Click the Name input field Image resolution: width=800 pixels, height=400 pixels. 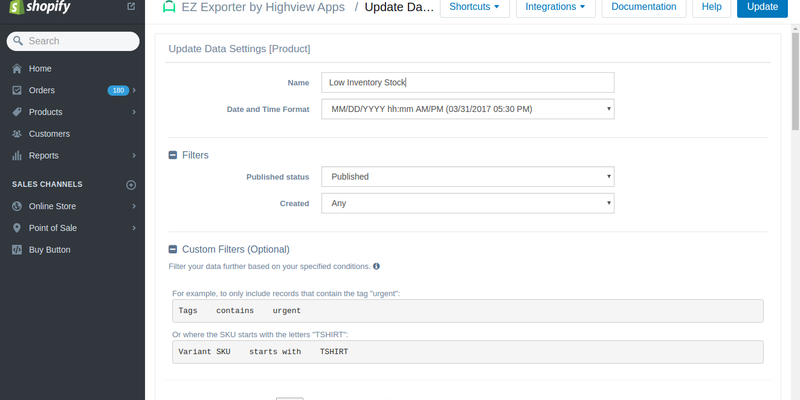point(468,82)
